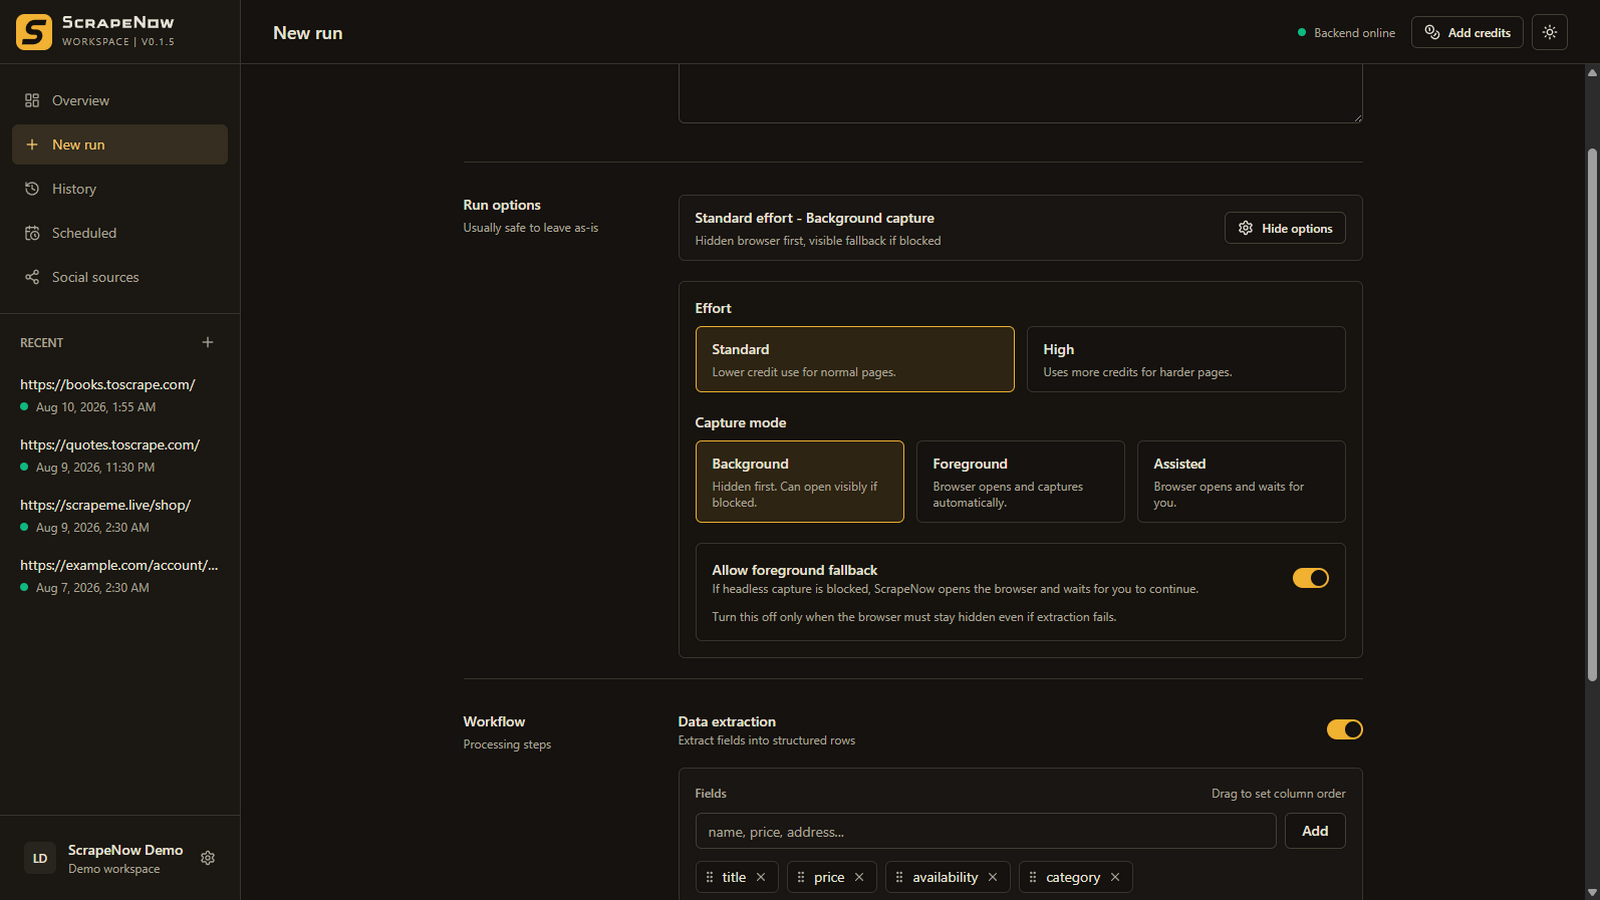Grab the category chip drag handle
The image size is (1600, 900).
click(x=1033, y=877)
